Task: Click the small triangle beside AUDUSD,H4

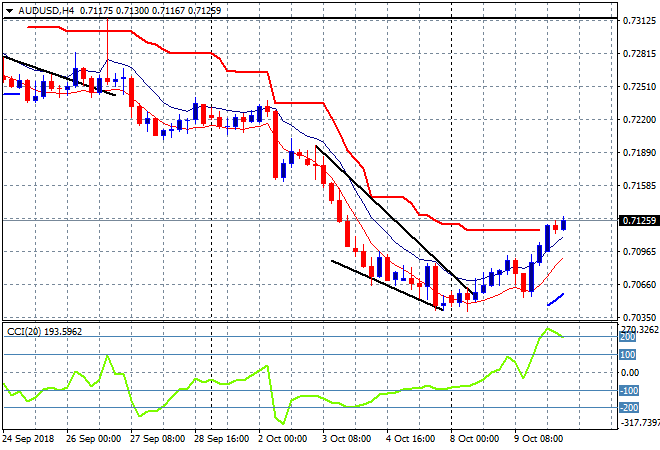Action: (8, 9)
